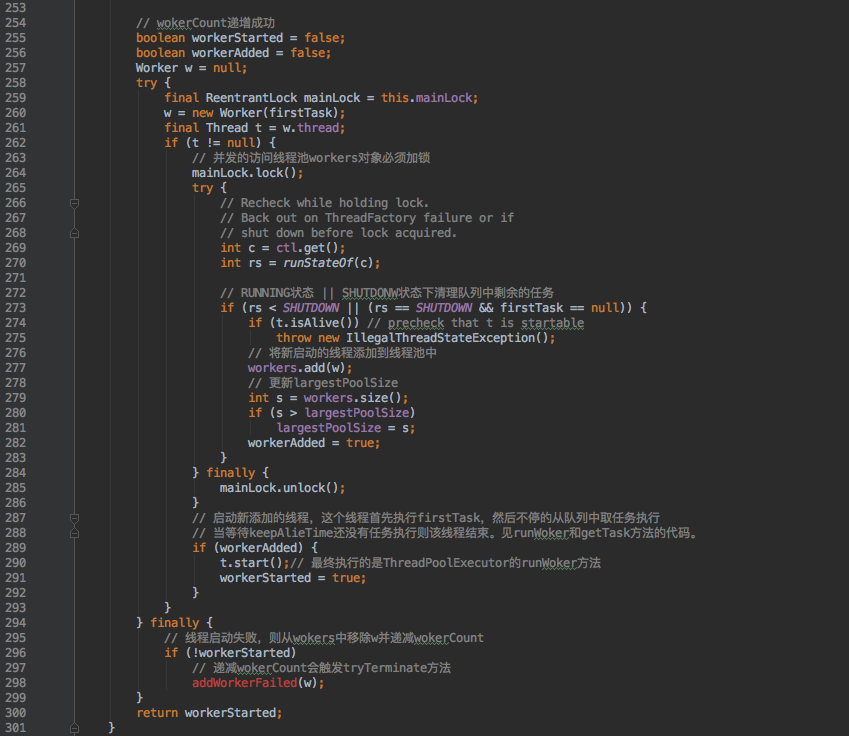The image size is (849, 736).
Task: Click the 'try' keyword on line 265
Action: coord(203,188)
